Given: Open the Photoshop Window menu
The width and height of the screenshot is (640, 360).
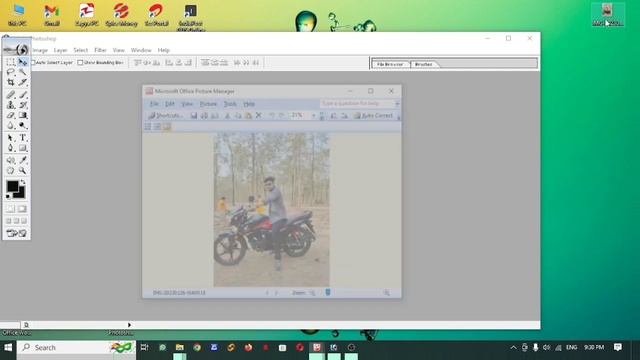Looking at the screenshot, I should pyautogui.click(x=141, y=50).
